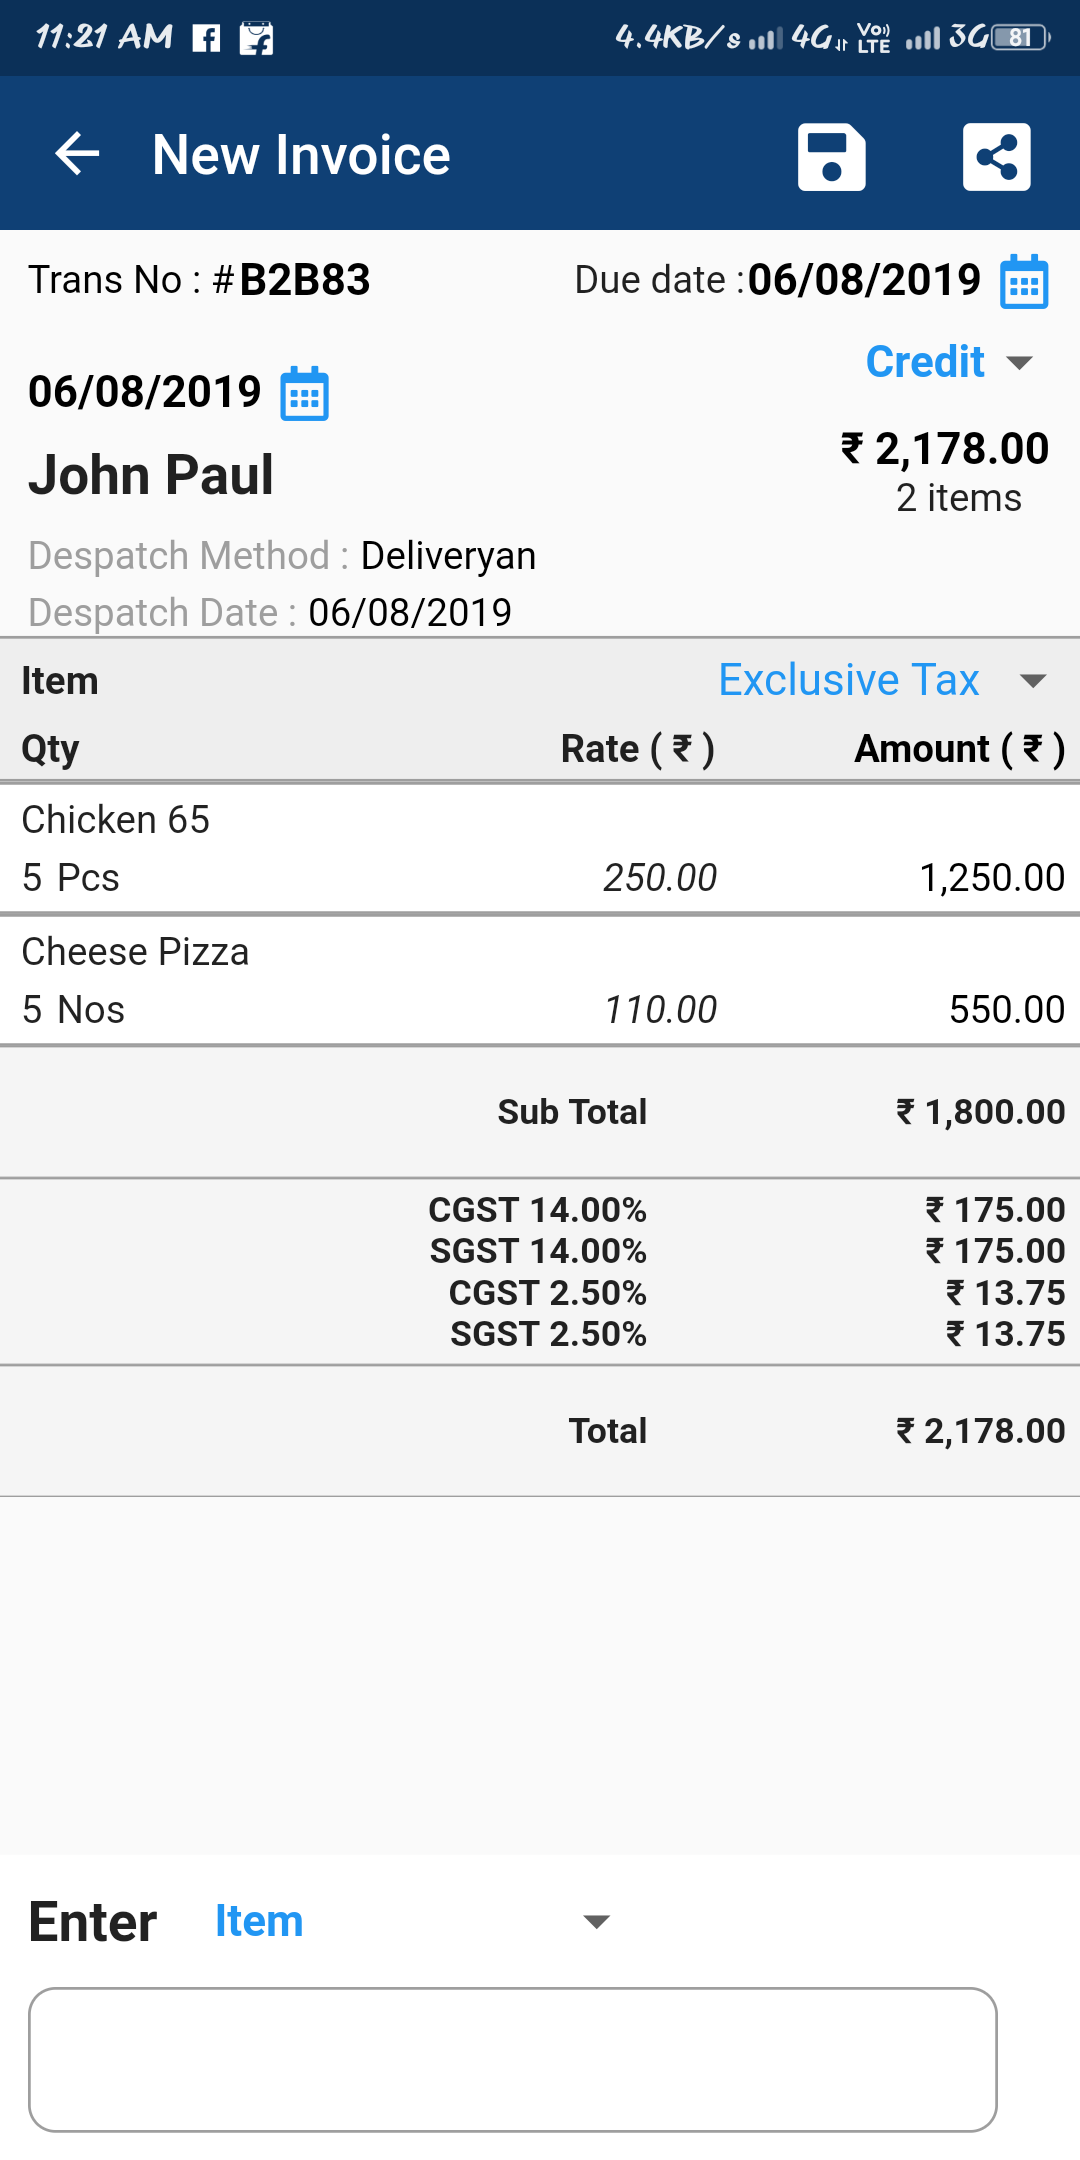This screenshot has height=2160, width=1080.
Task: Edit the Despatch Method Deliveryan
Action: tap(447, 556)
